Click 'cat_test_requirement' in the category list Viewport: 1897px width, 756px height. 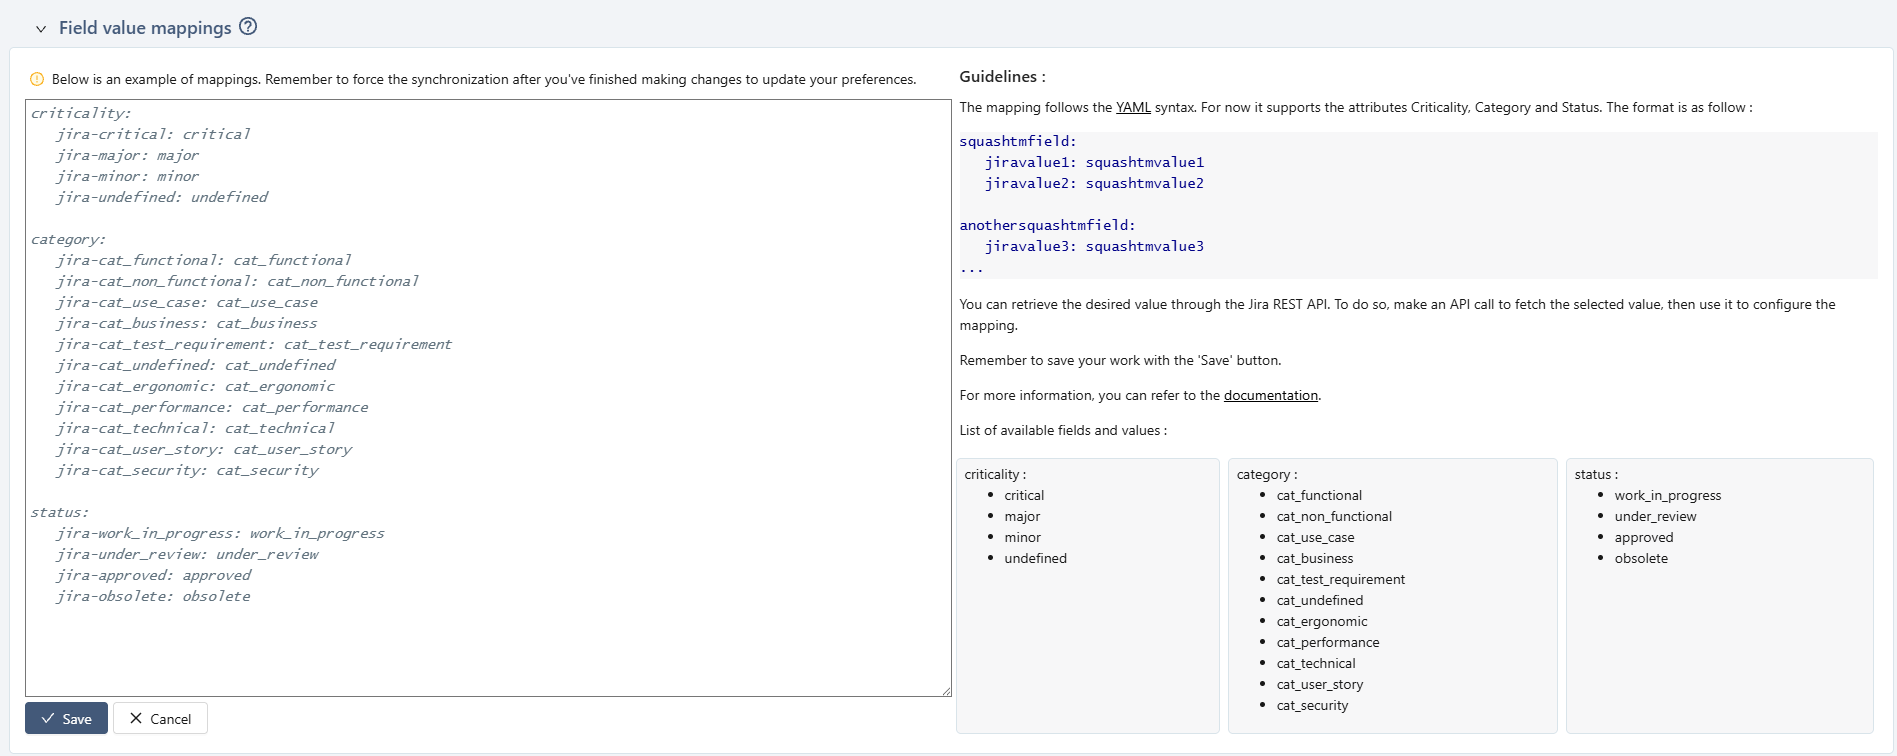[x=1340, y=579]
